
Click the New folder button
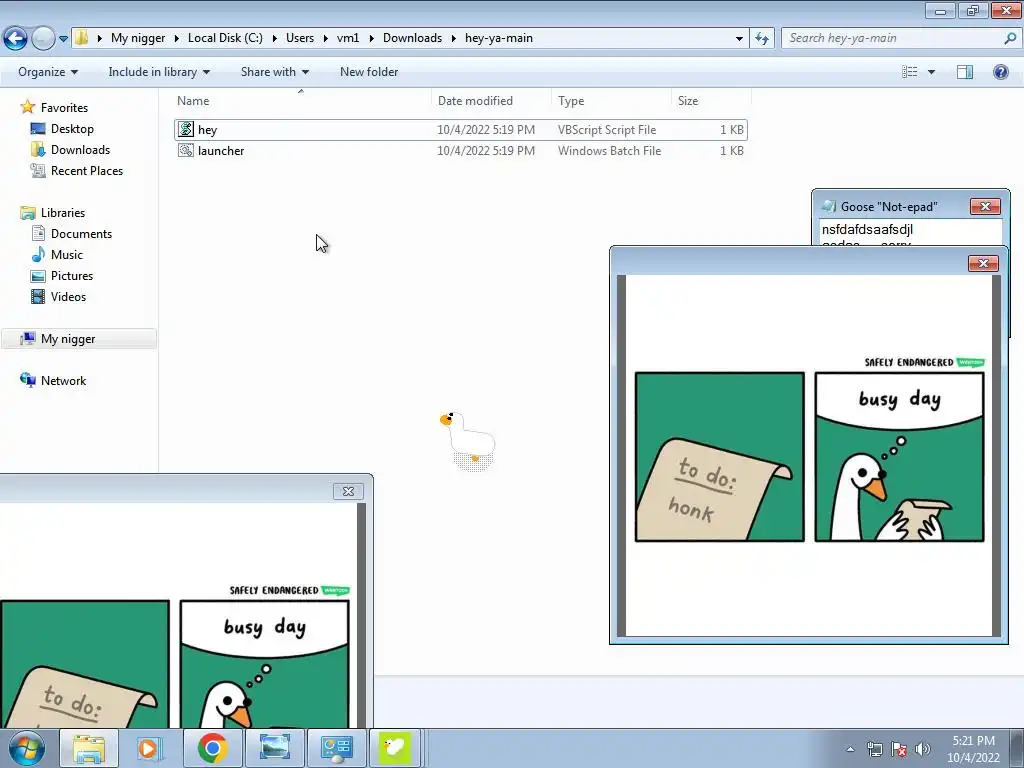coord(368,72)
